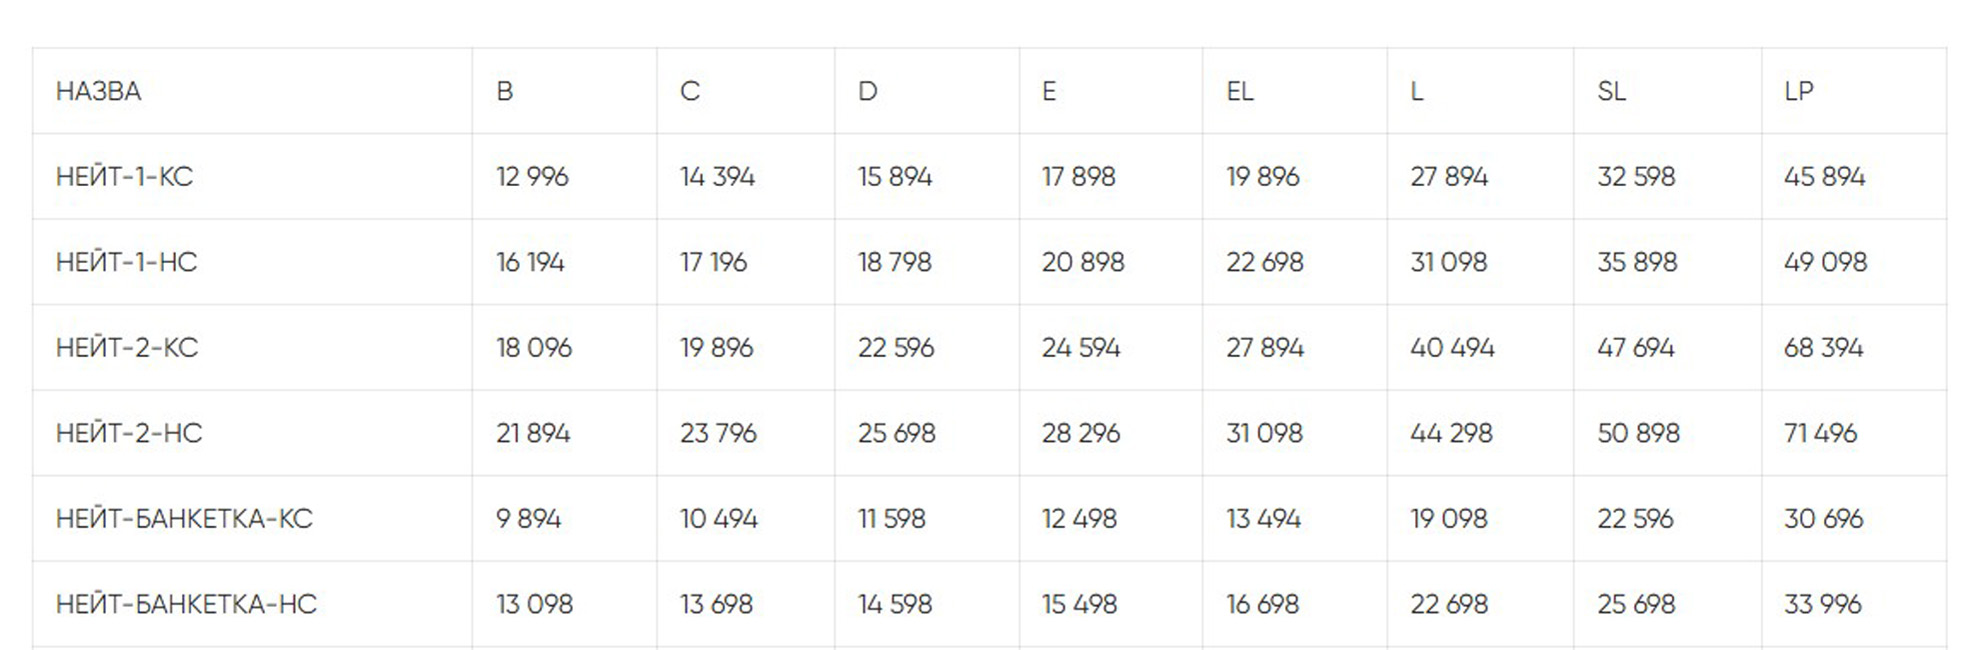The width and height of the screenshot is (1976, 650).
Task: Select the НЕЙТ-2-НС row name
Action: 129,433
